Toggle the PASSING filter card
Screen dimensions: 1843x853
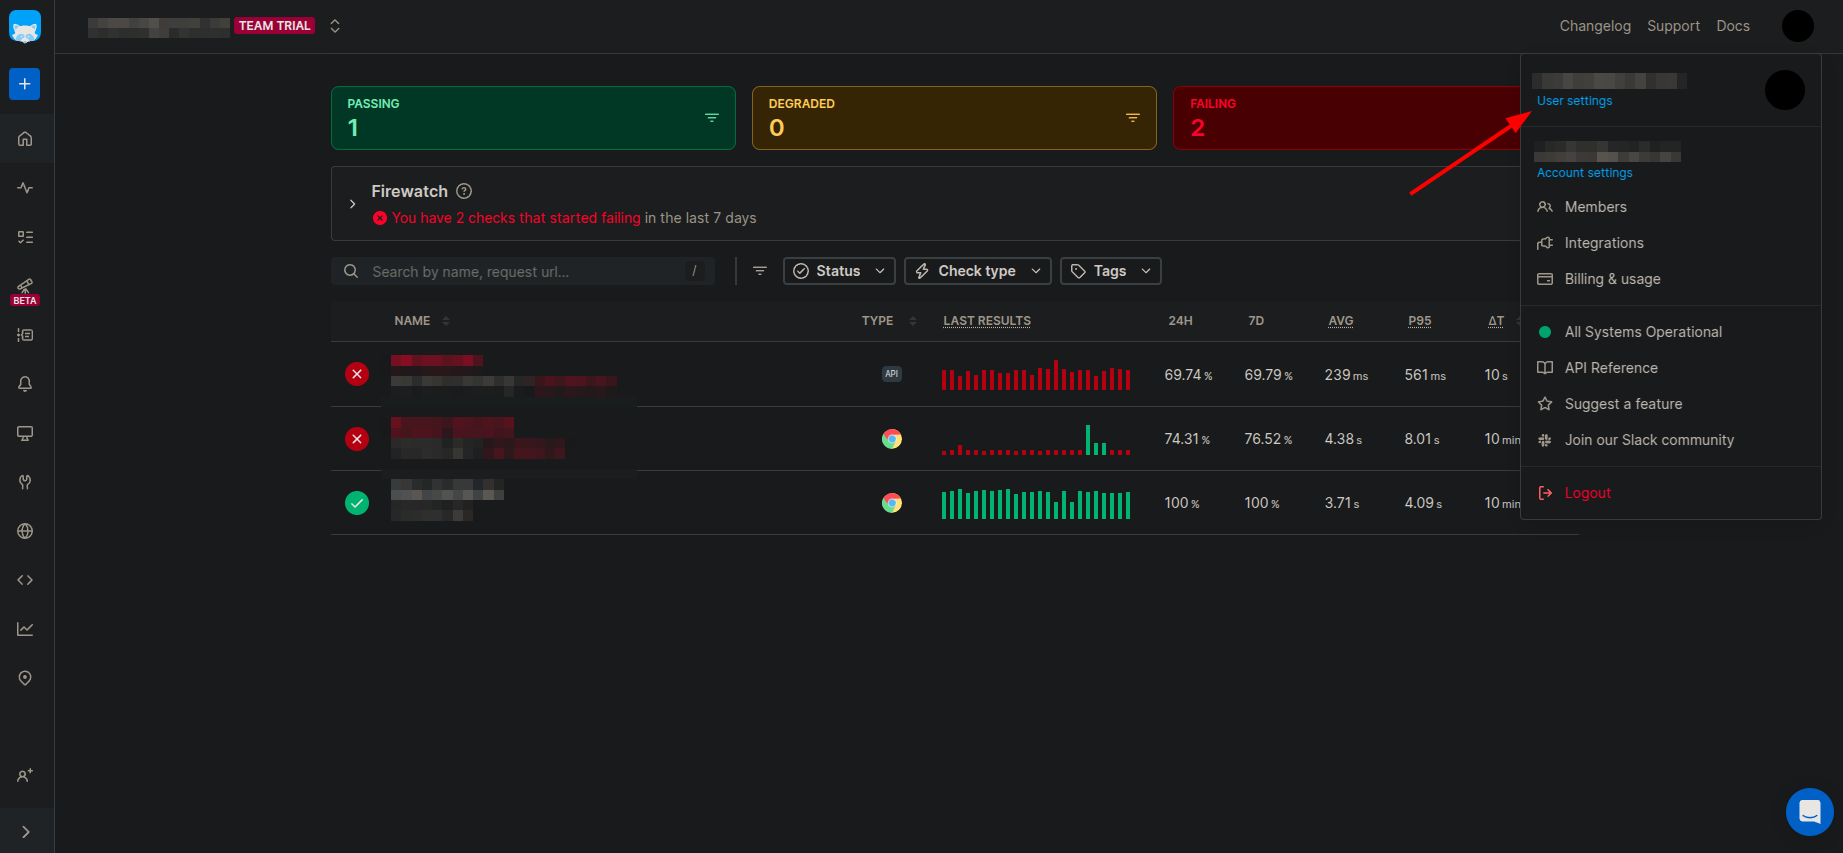(x=533, y=118)
